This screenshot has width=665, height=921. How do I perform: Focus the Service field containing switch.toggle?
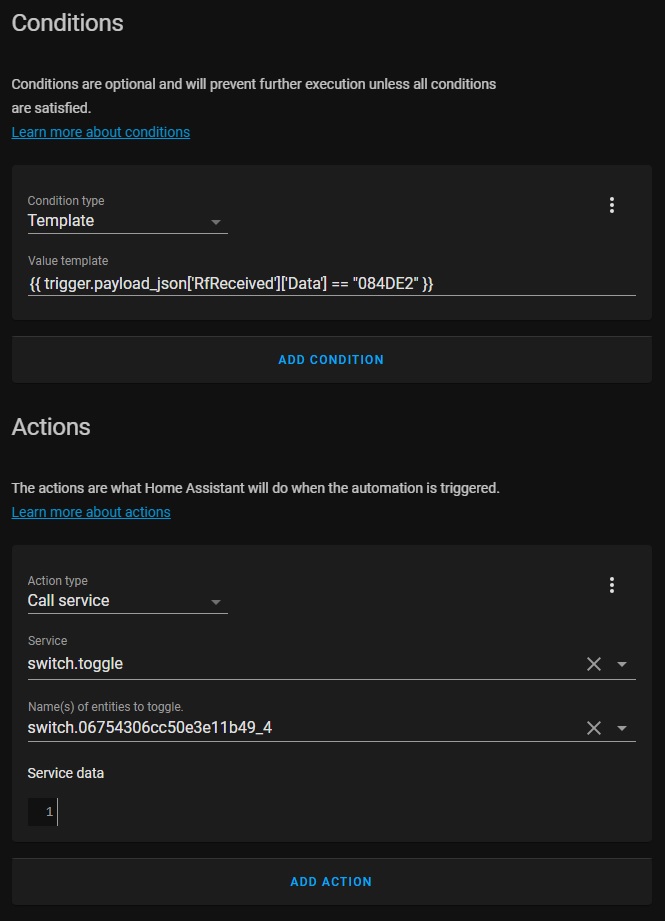(300, 664)
